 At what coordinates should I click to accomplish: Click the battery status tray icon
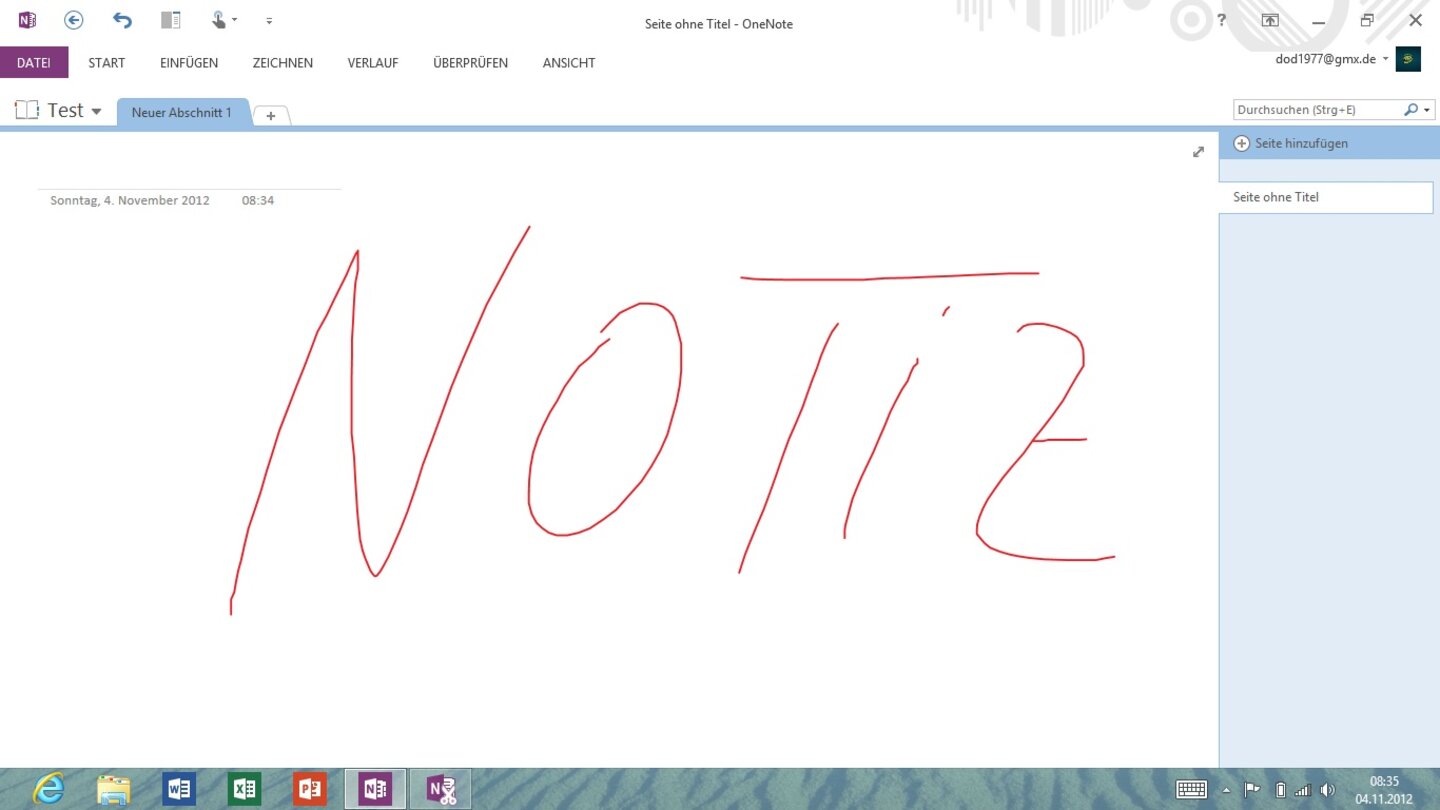point(1280,789)
